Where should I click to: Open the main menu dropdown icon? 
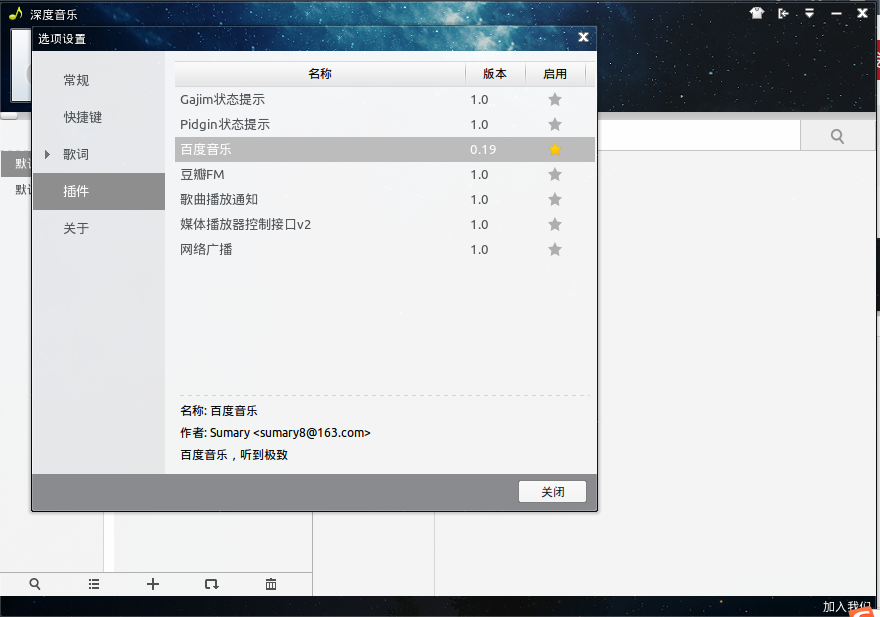point(809,13)
